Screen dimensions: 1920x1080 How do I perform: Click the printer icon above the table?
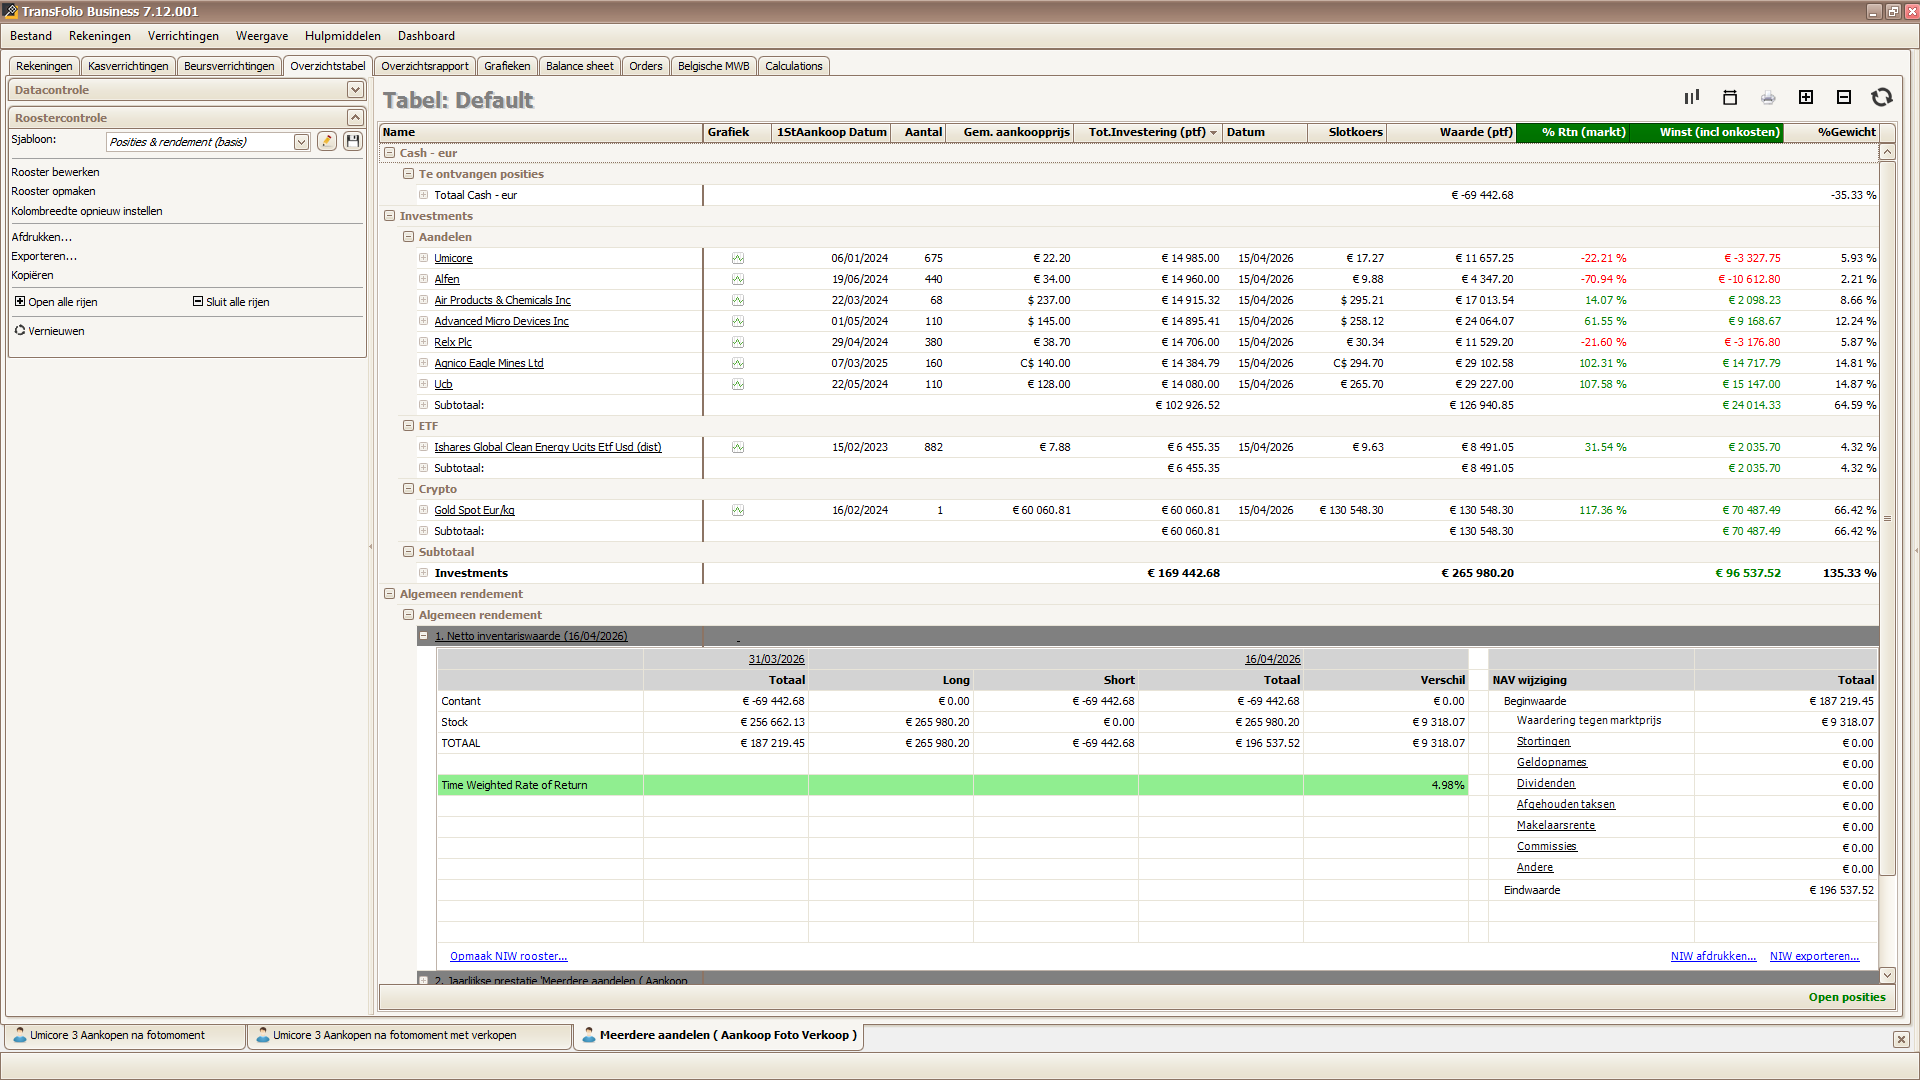1768,97
